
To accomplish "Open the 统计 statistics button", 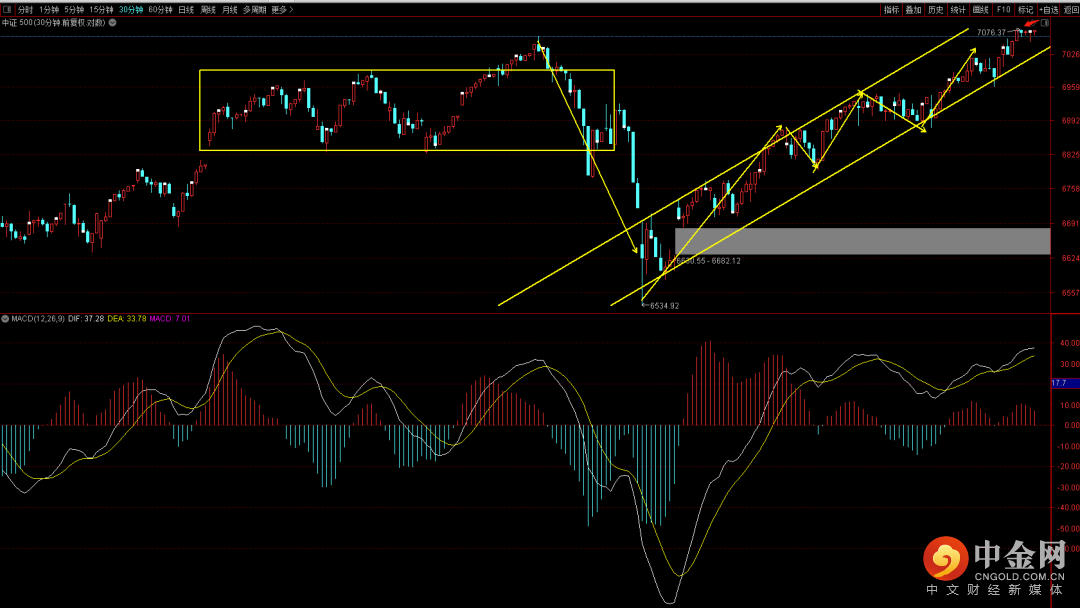I will 958,9.
